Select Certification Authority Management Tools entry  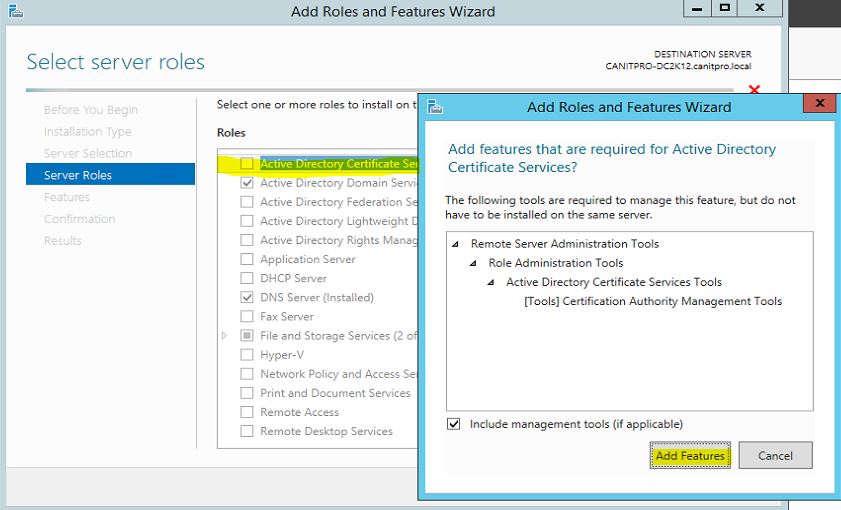pyautogui.click(x=653, y=301)
